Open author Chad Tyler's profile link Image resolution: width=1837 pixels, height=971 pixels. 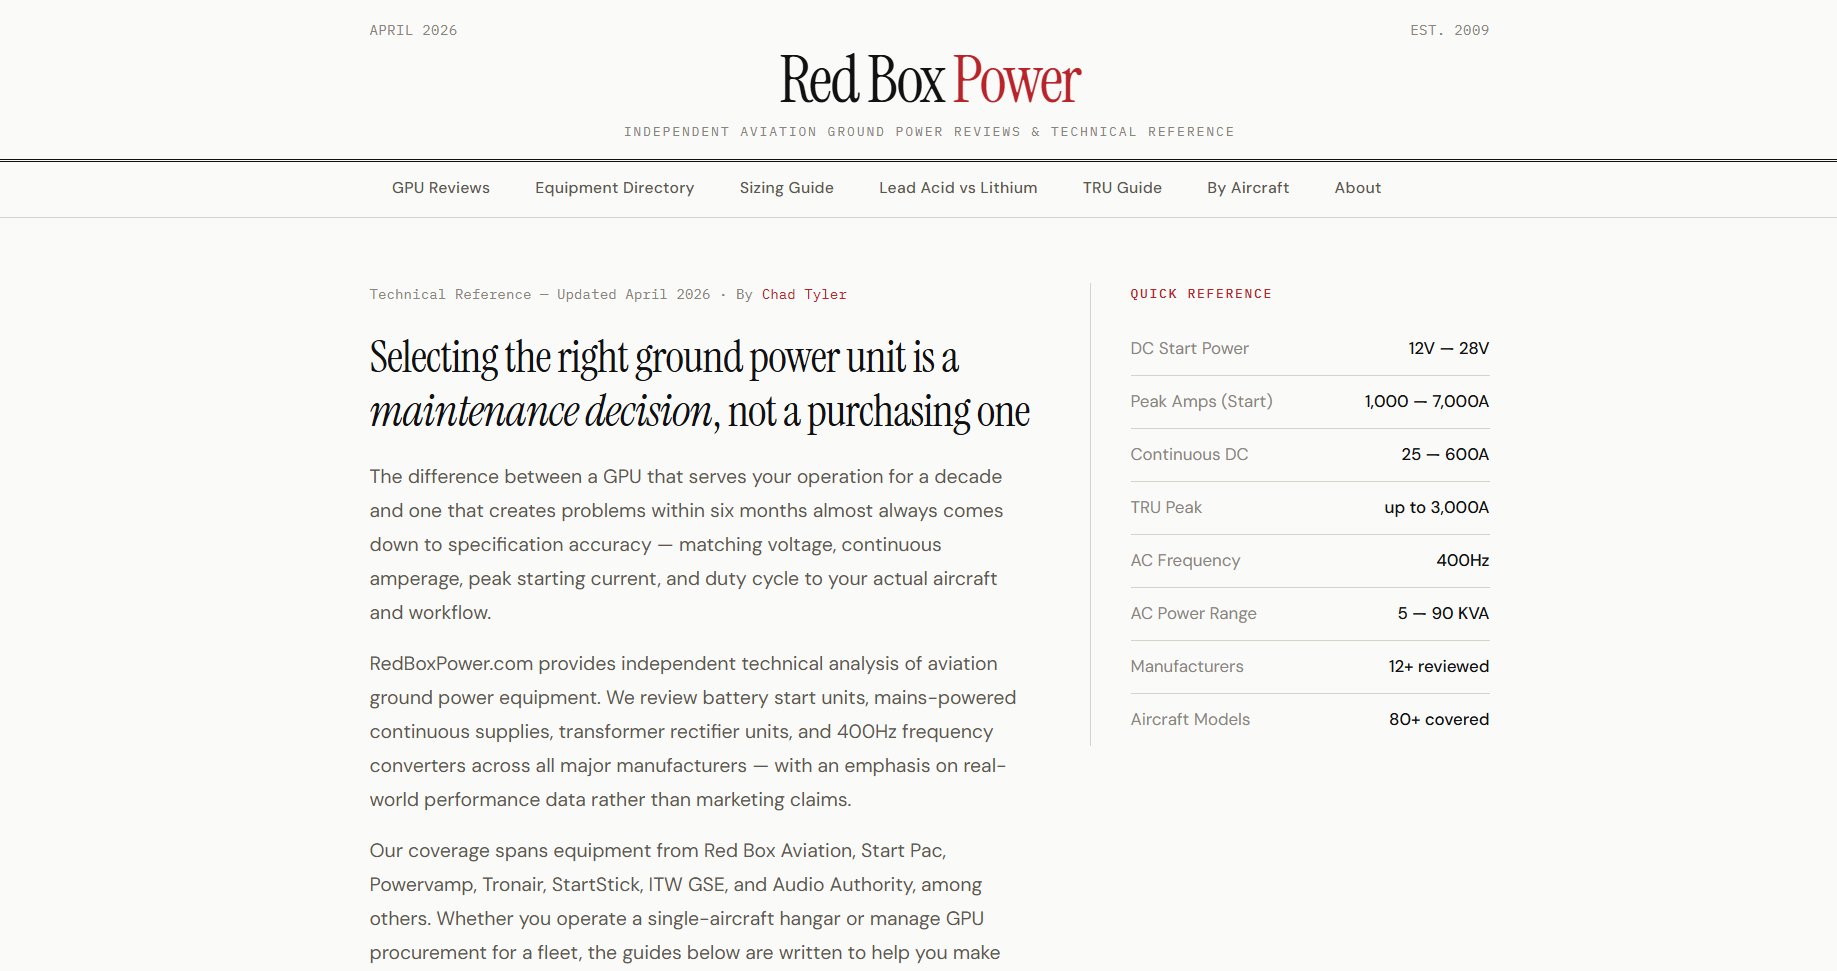pos(804,294)
